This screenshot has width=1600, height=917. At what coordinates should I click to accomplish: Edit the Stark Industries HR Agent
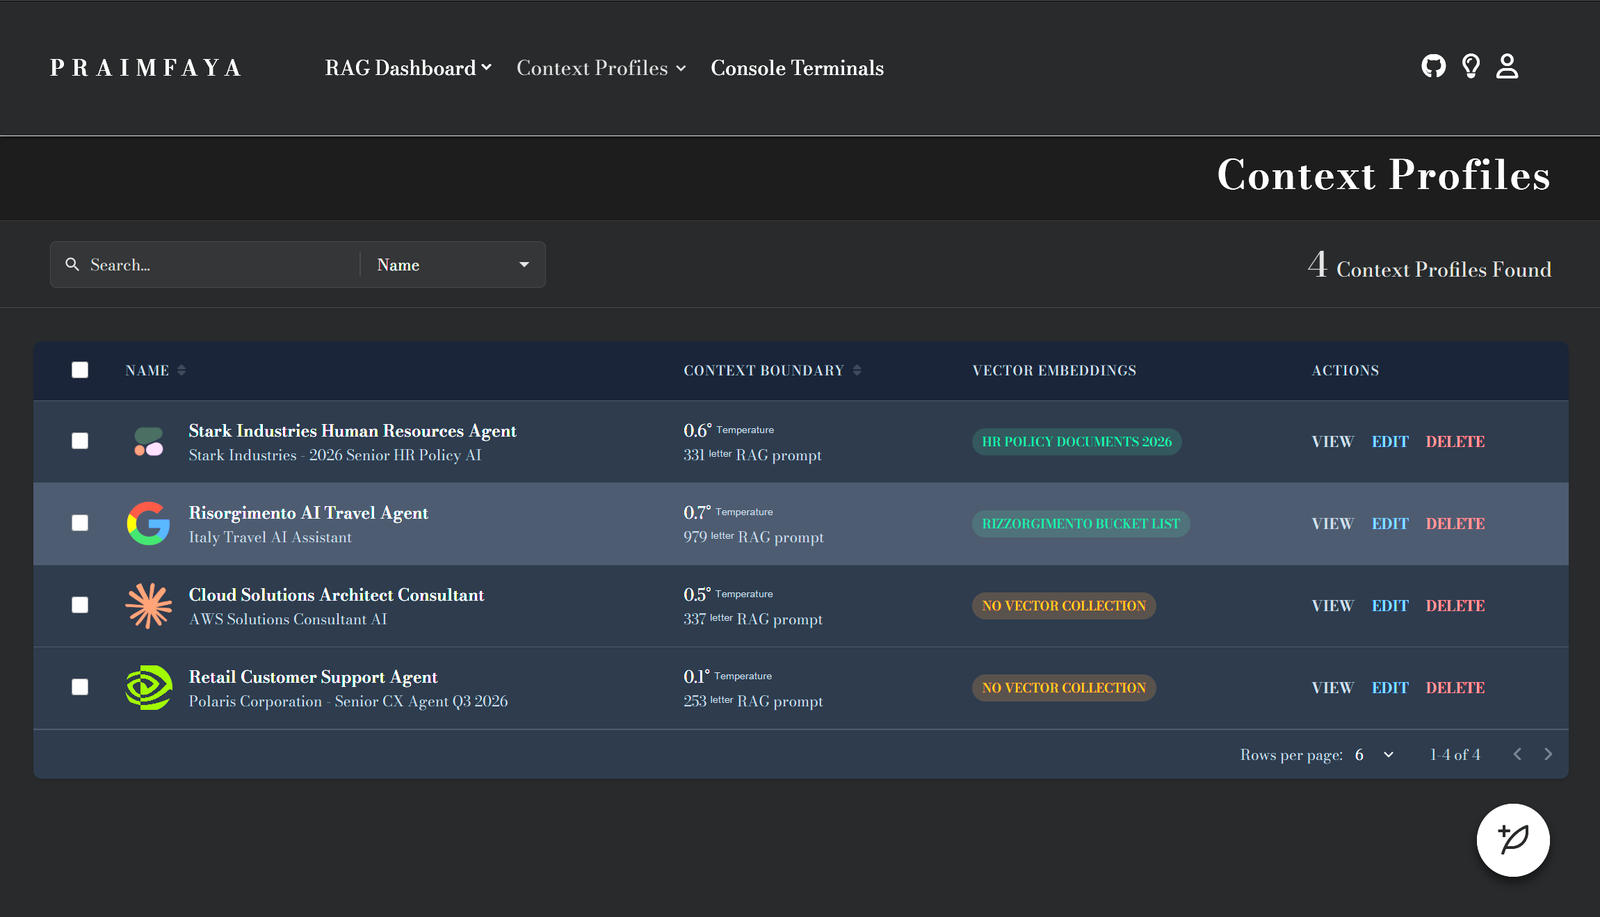[x=1390, y=442]
